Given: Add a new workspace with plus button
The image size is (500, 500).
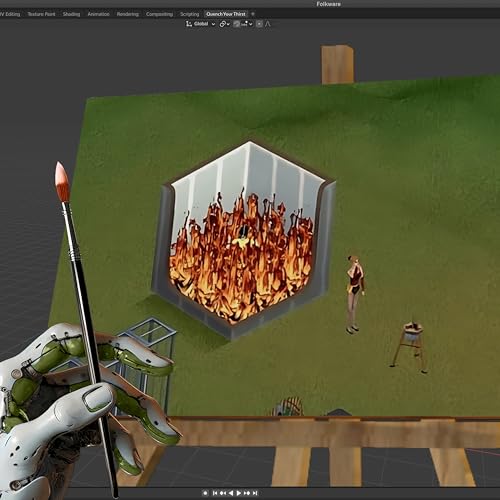Looking at the screenshot, I should [x=253, y=14].
